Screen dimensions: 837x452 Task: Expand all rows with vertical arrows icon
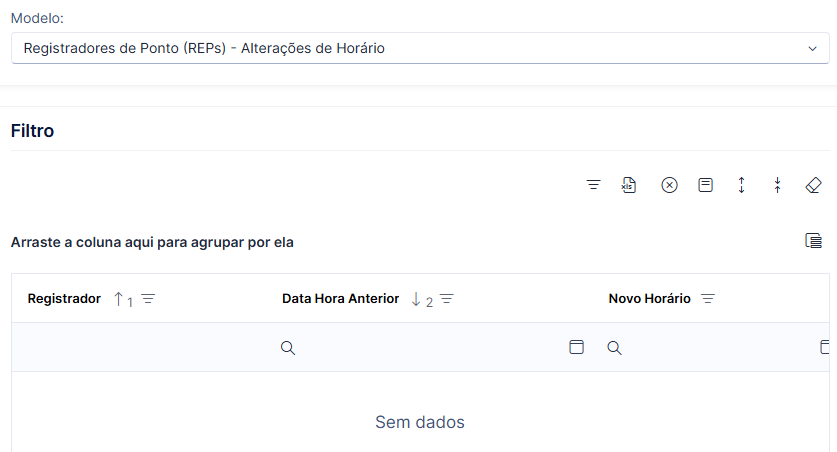[741, 185]
